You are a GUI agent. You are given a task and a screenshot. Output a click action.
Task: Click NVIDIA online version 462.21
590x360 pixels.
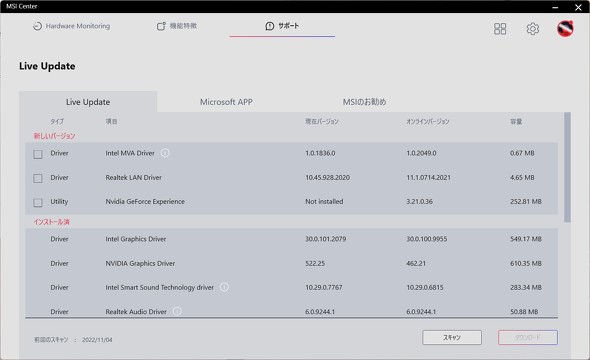pyautogui.click(x=416, y=263)
